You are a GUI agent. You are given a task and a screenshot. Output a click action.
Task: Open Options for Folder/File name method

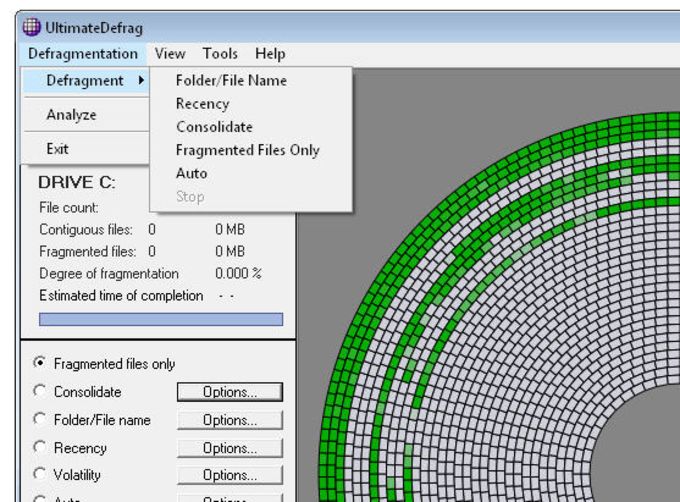pos(230,420)
